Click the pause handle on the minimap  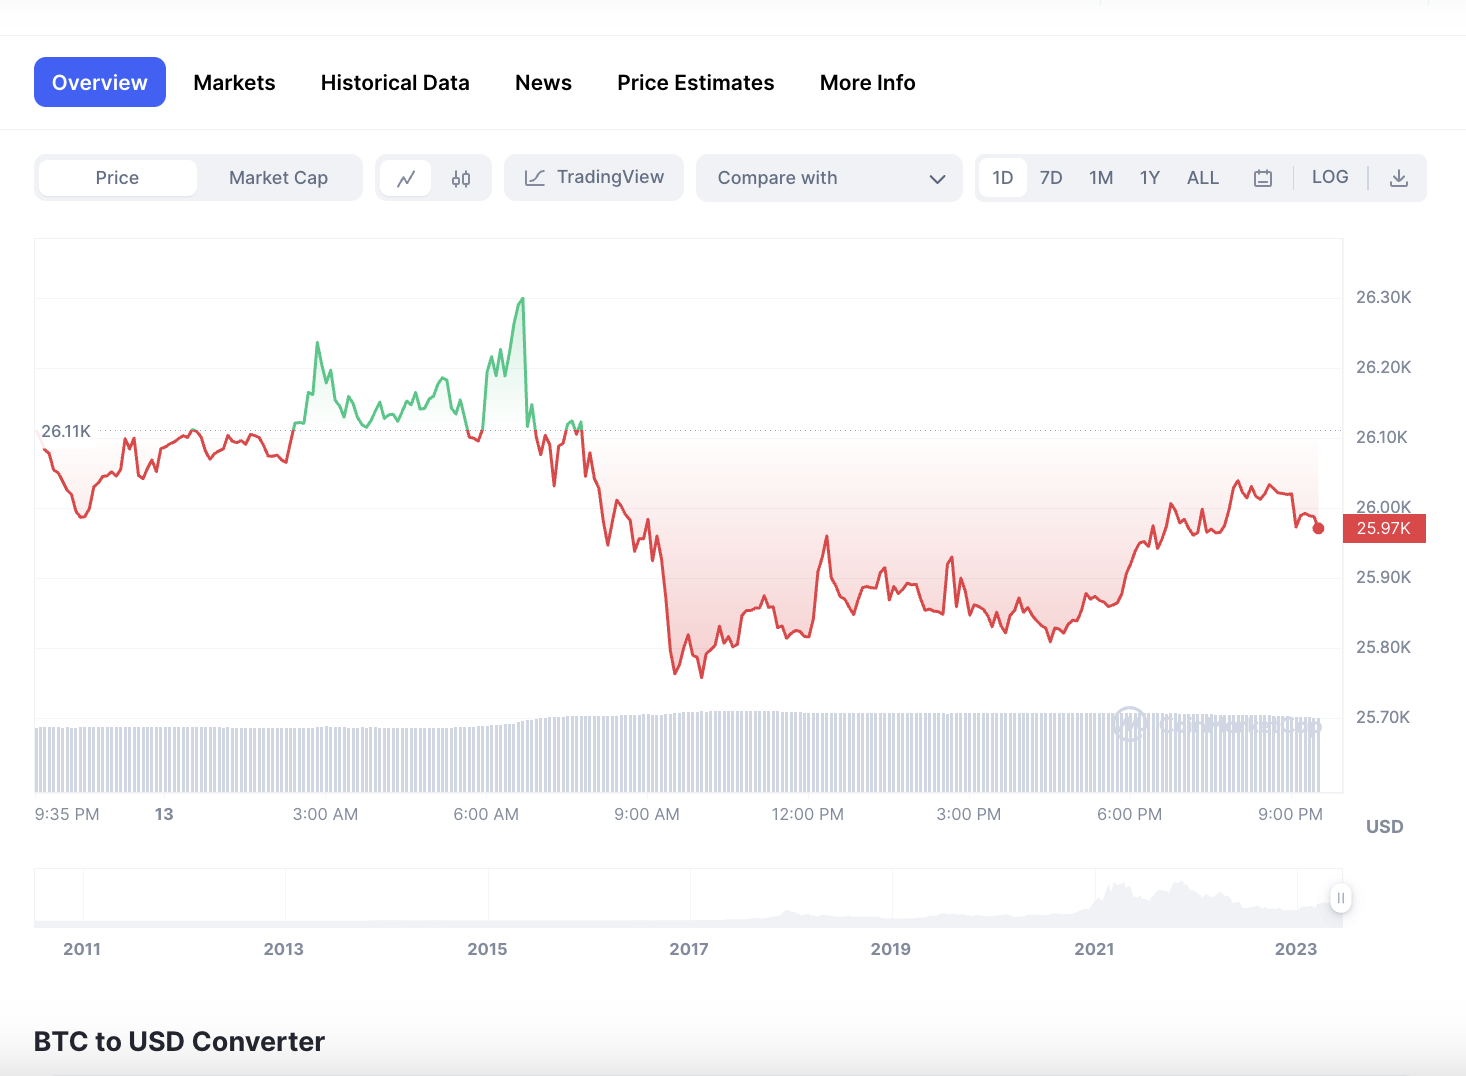point(1340,898)
